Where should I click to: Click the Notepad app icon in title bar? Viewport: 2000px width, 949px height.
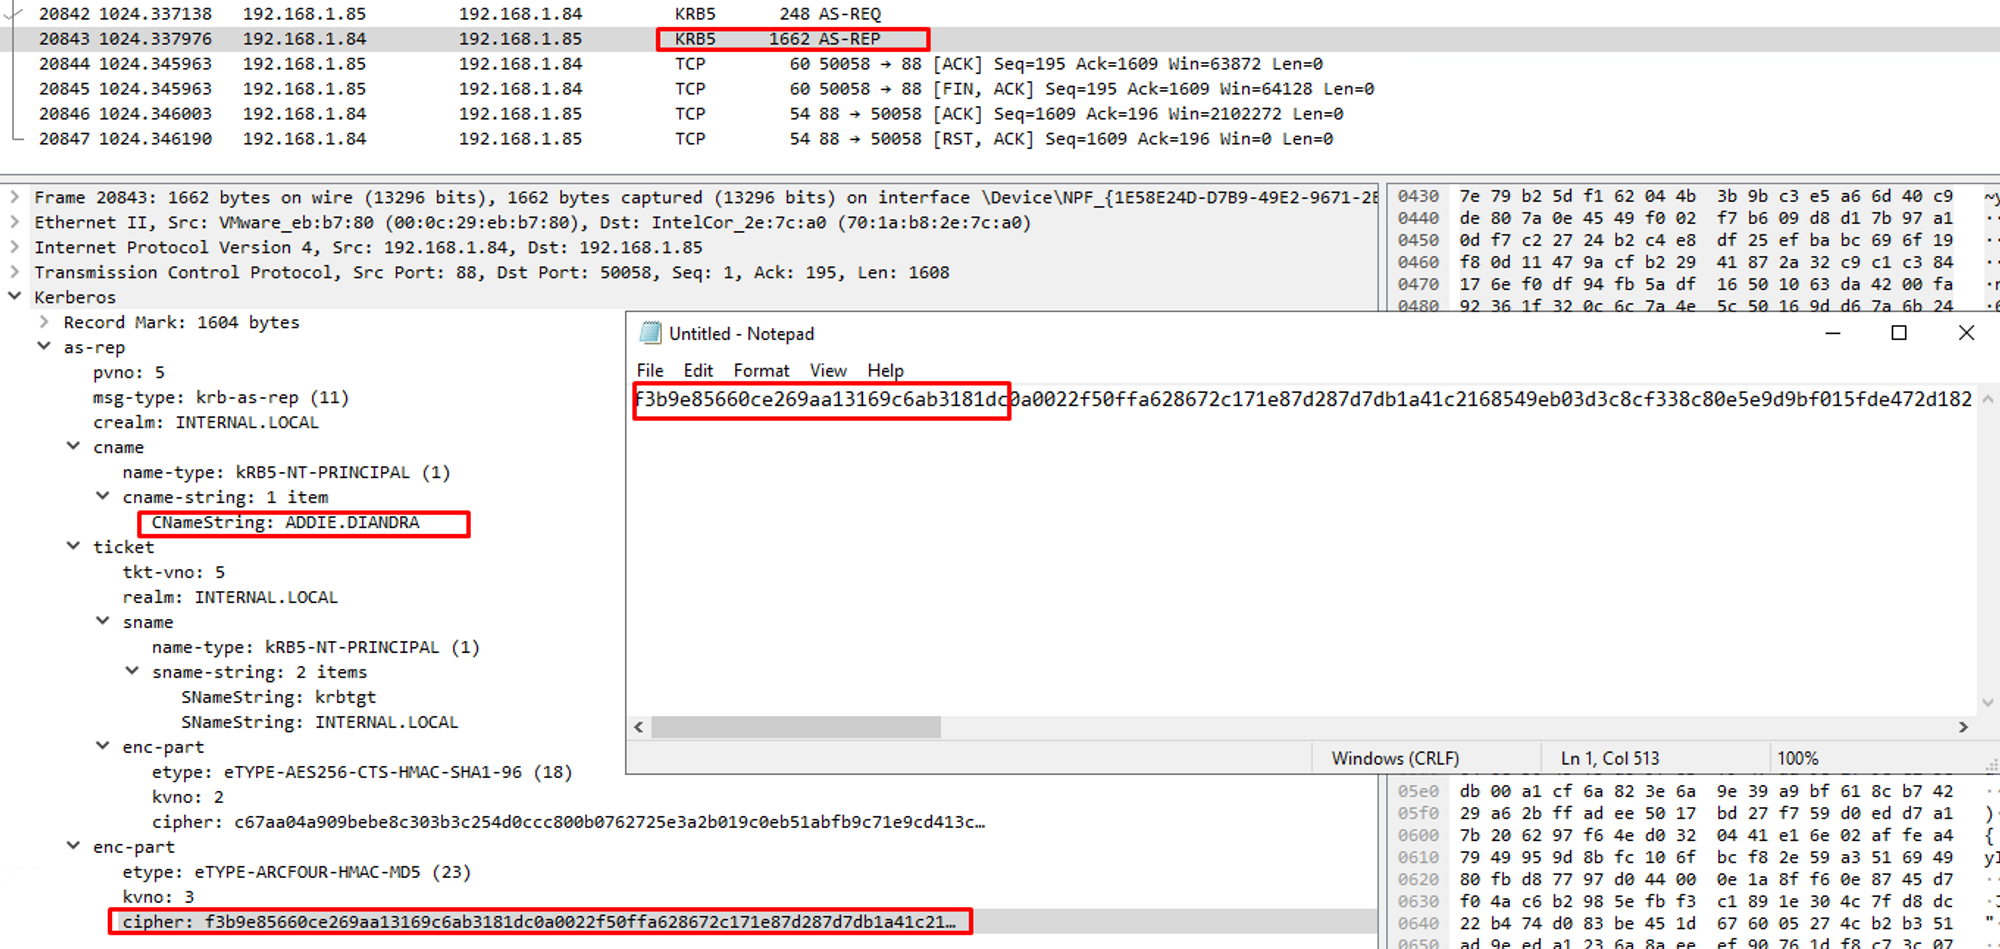pos(650,333)
